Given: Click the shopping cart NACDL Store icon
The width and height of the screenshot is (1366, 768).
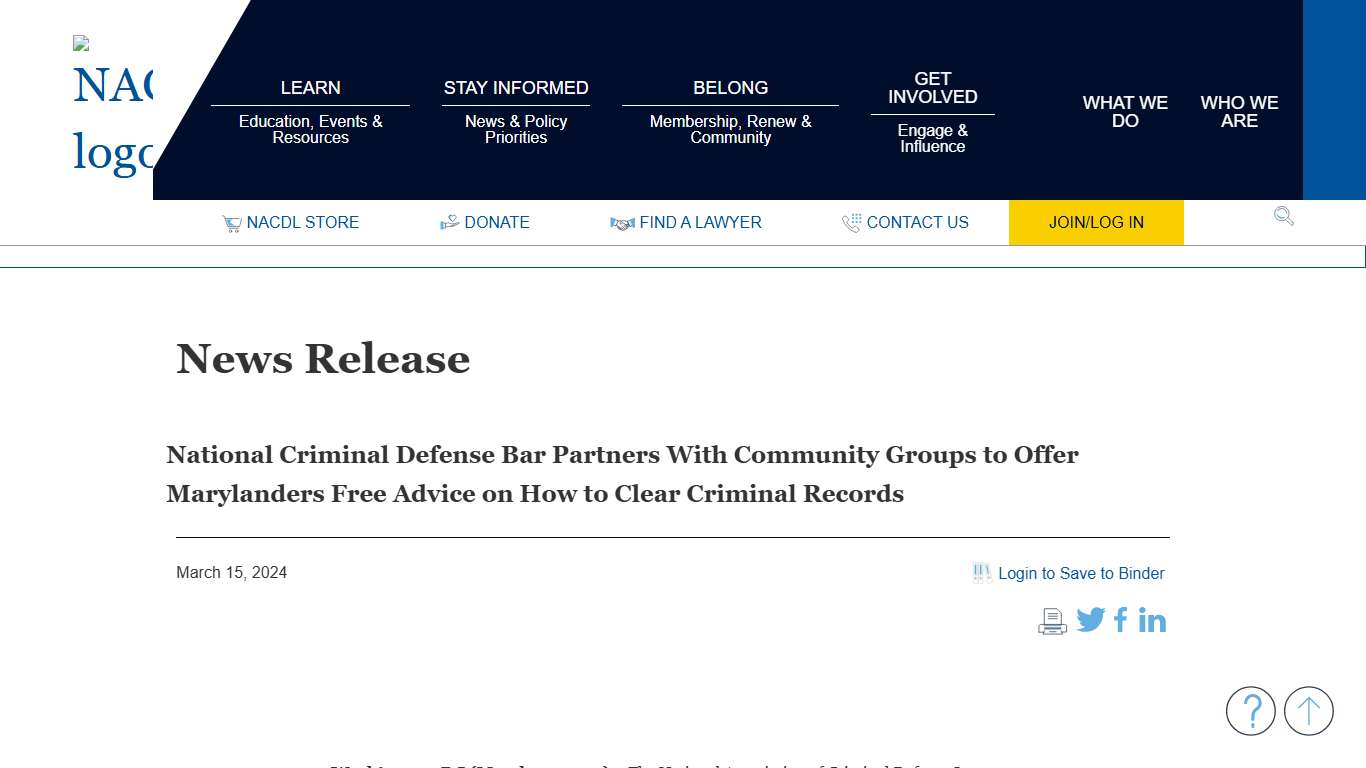Looking at the screenshot, I should point(231,222).
